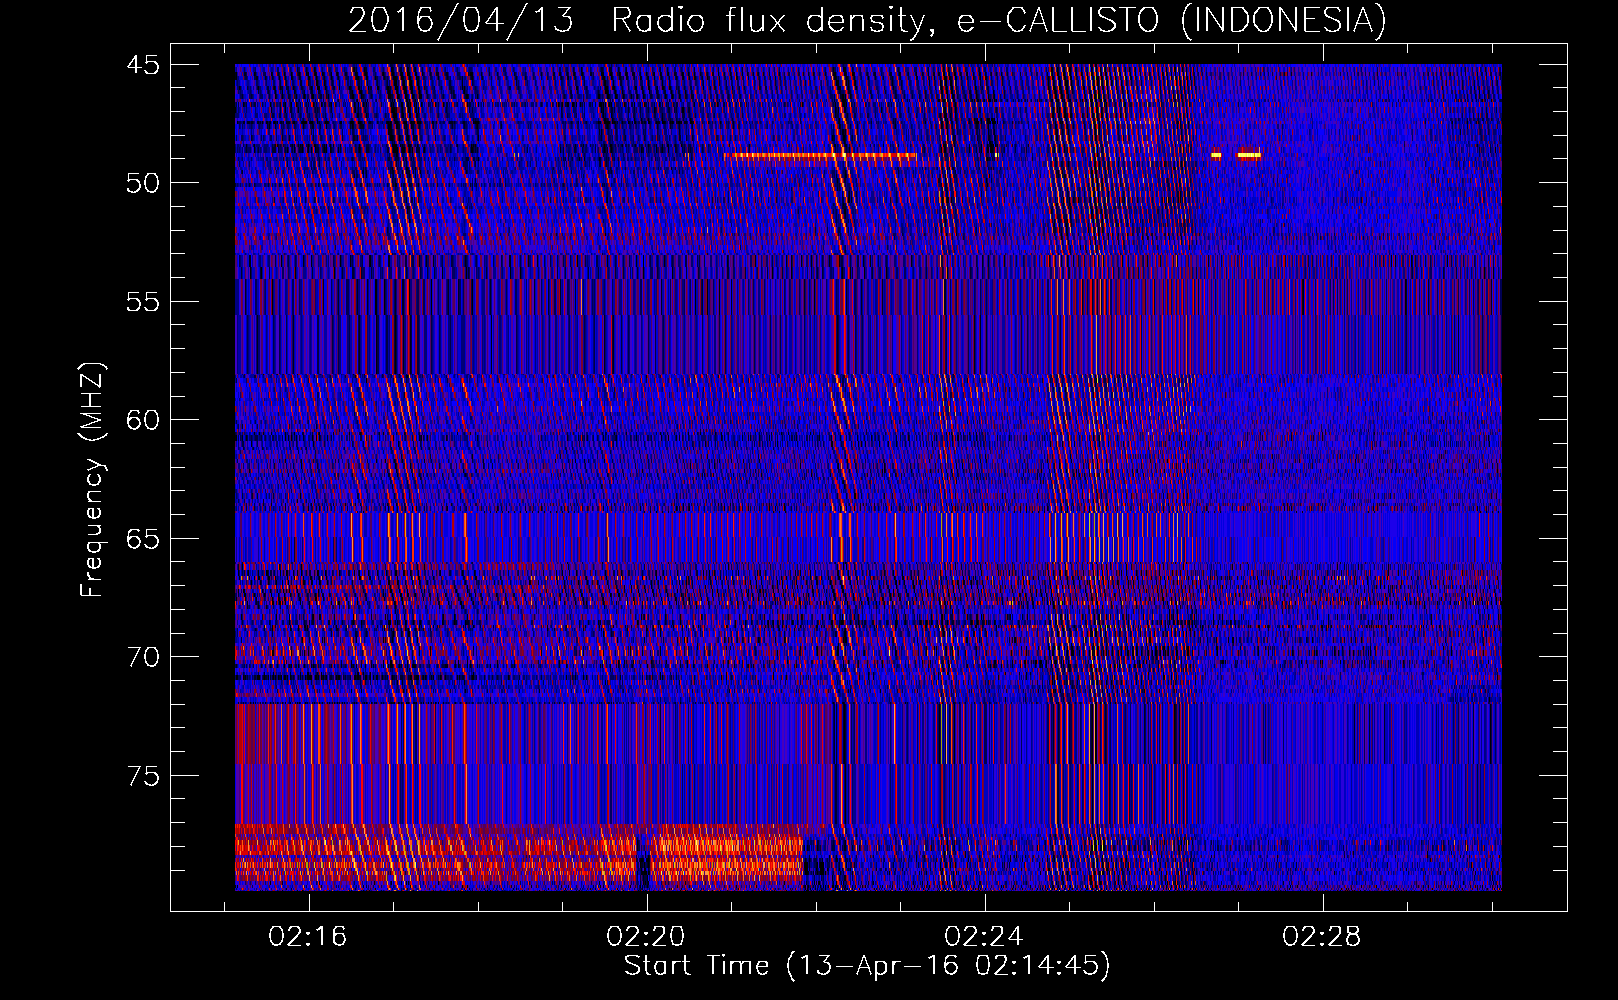Click the 02:16 time tick label
This screenshot has width=1618, height=1000.
pyautogui.click(x=308, y=936)
